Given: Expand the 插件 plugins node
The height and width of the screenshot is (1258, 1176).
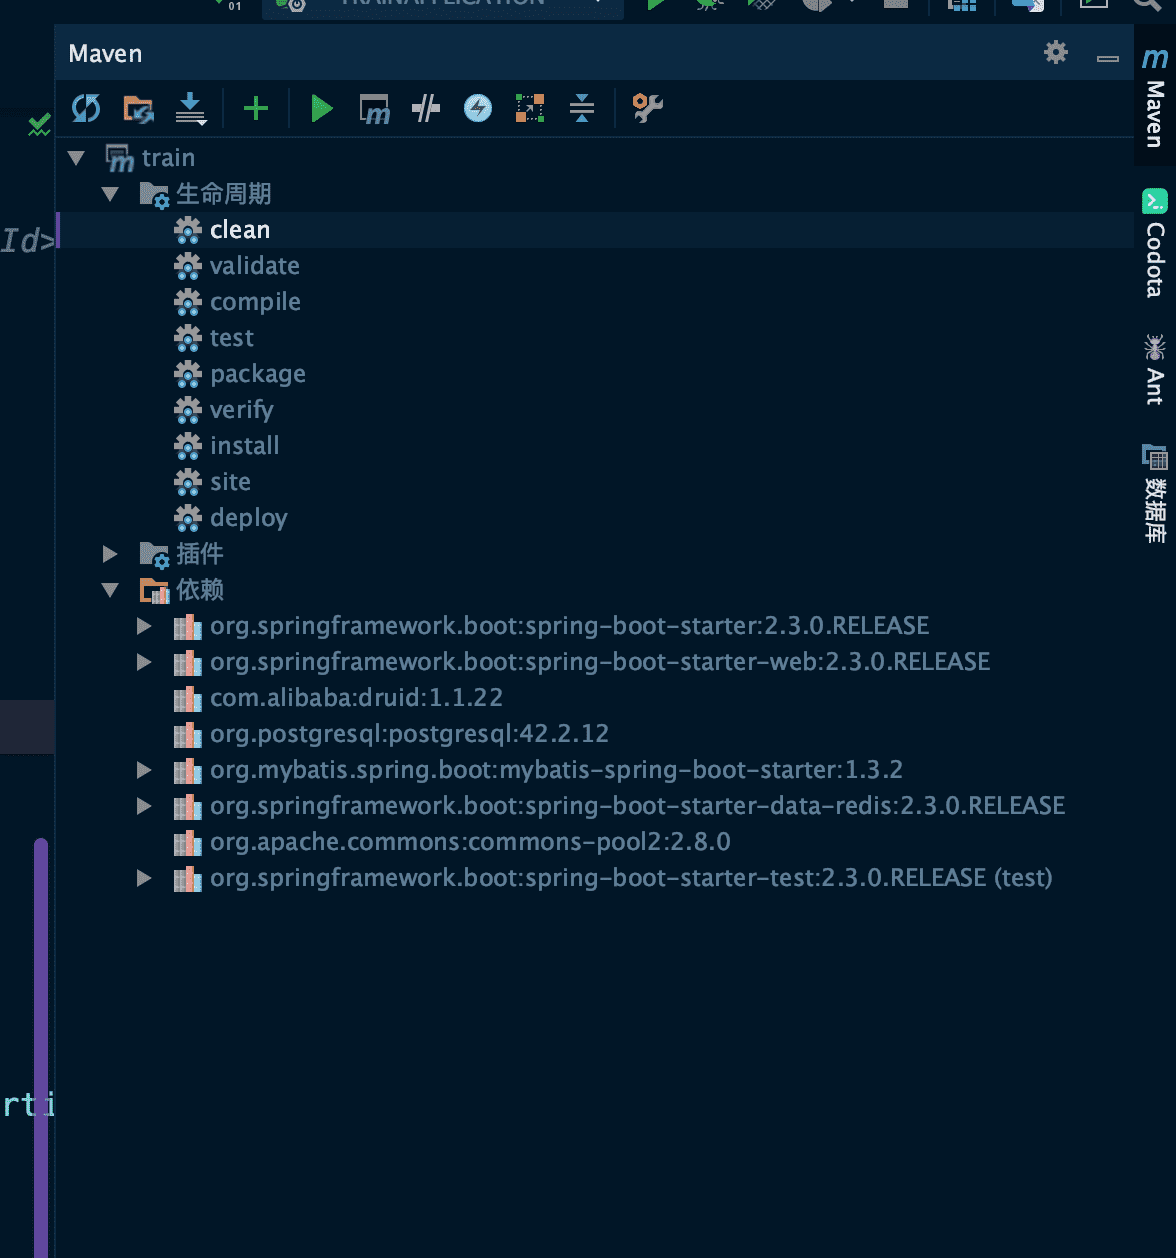Looking at the screenshot, I should coord(111,554).
